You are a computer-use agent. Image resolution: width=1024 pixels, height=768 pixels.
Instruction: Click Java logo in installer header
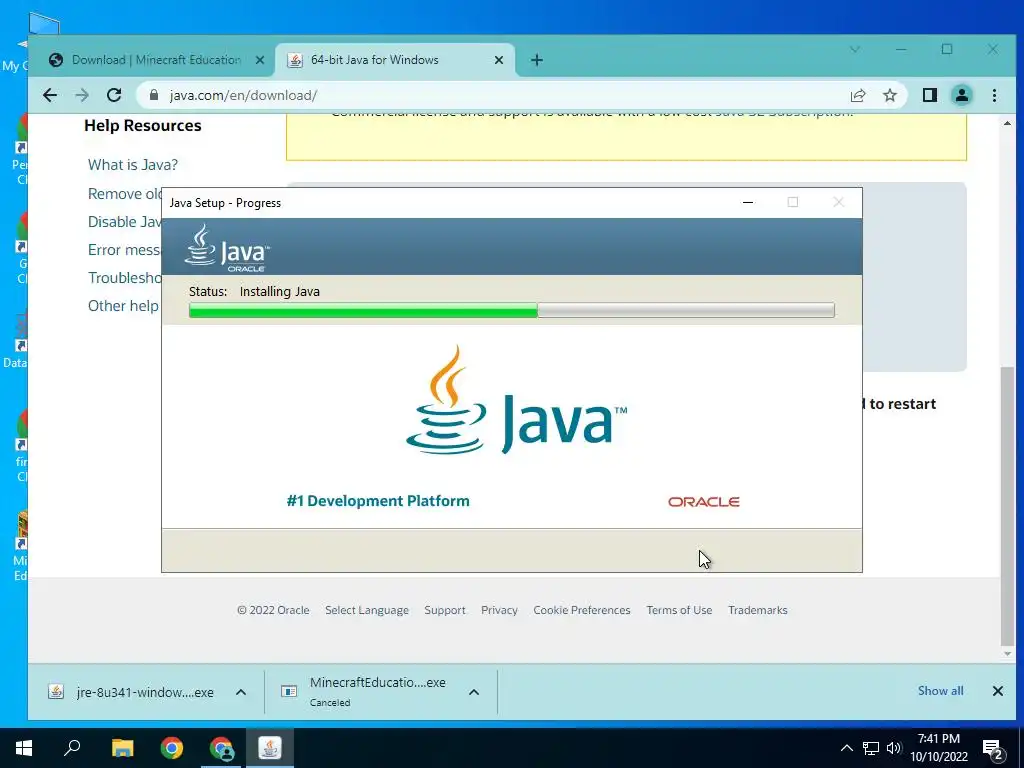[227, 248]
